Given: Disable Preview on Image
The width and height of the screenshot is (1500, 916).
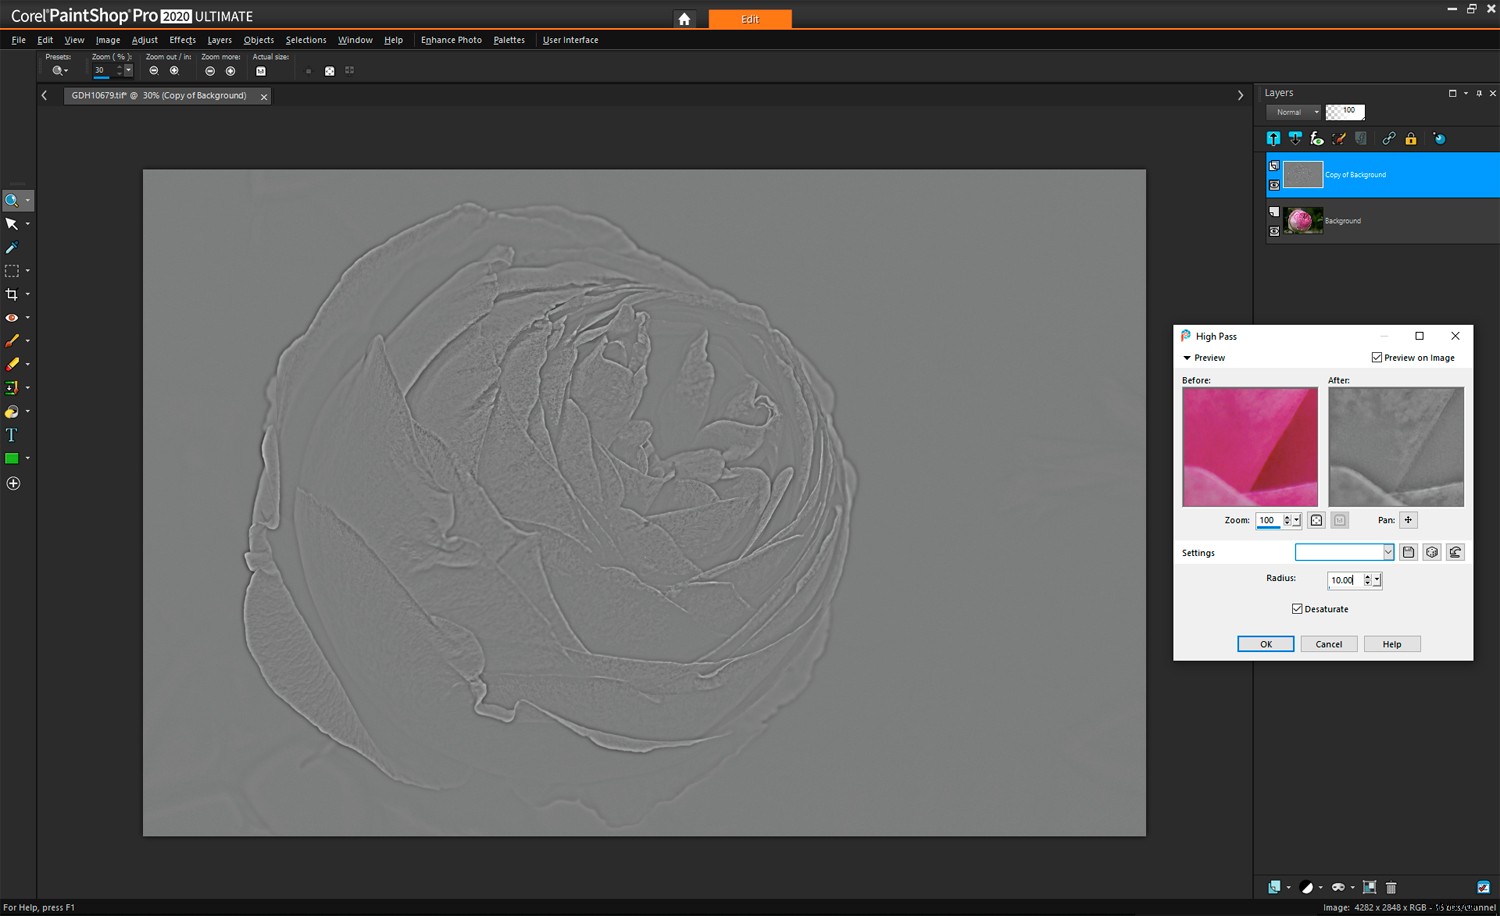Looking at the screenshot, I should click(x=1376, y=357).
